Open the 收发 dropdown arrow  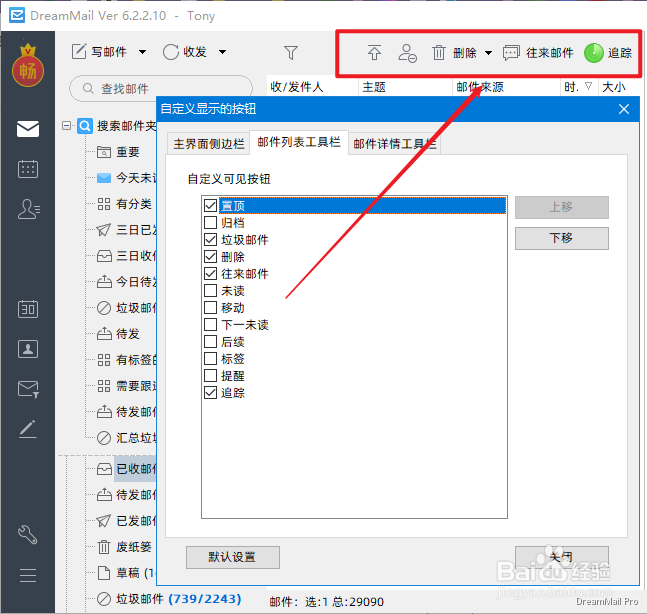[222, 52]
